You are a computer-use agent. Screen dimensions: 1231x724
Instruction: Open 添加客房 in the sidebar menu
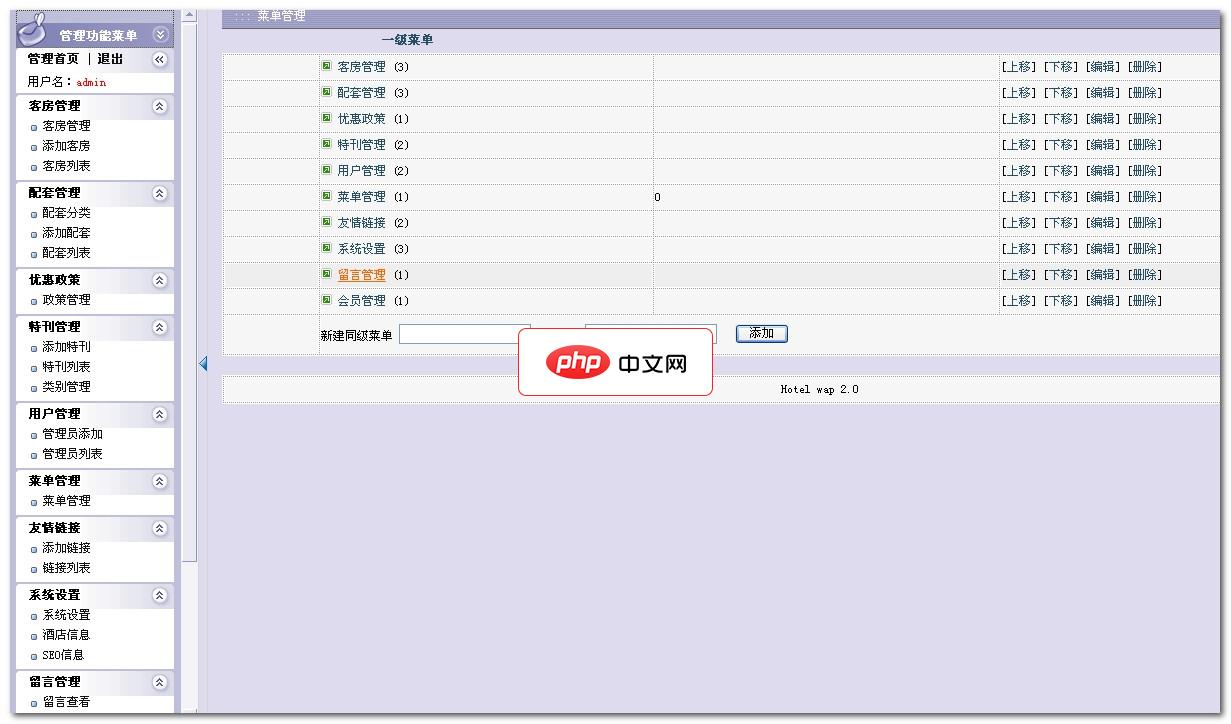(66, 146)
